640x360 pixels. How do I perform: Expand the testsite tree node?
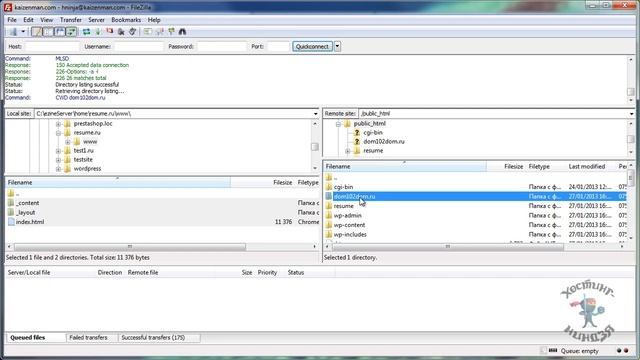tap(58, 160)
